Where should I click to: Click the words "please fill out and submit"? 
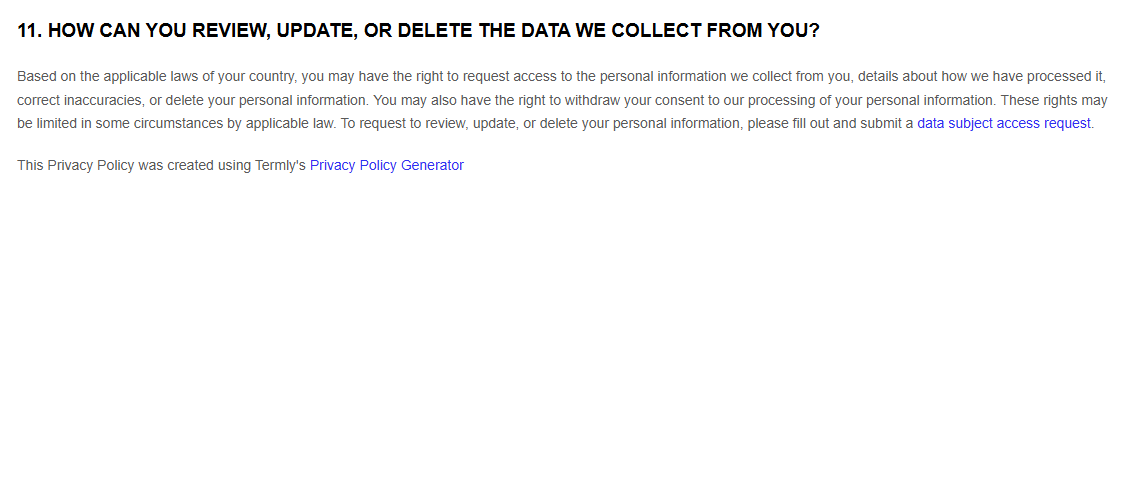(823, 124)
